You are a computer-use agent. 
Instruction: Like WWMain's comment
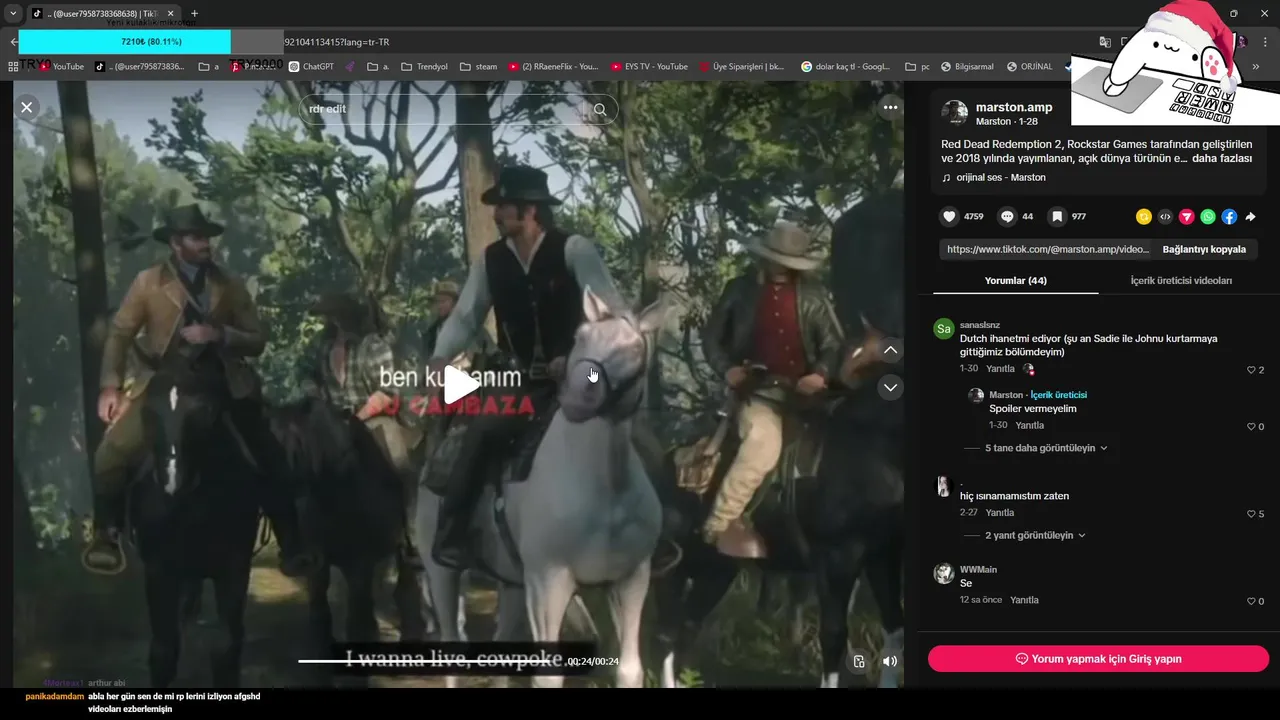1251,601
